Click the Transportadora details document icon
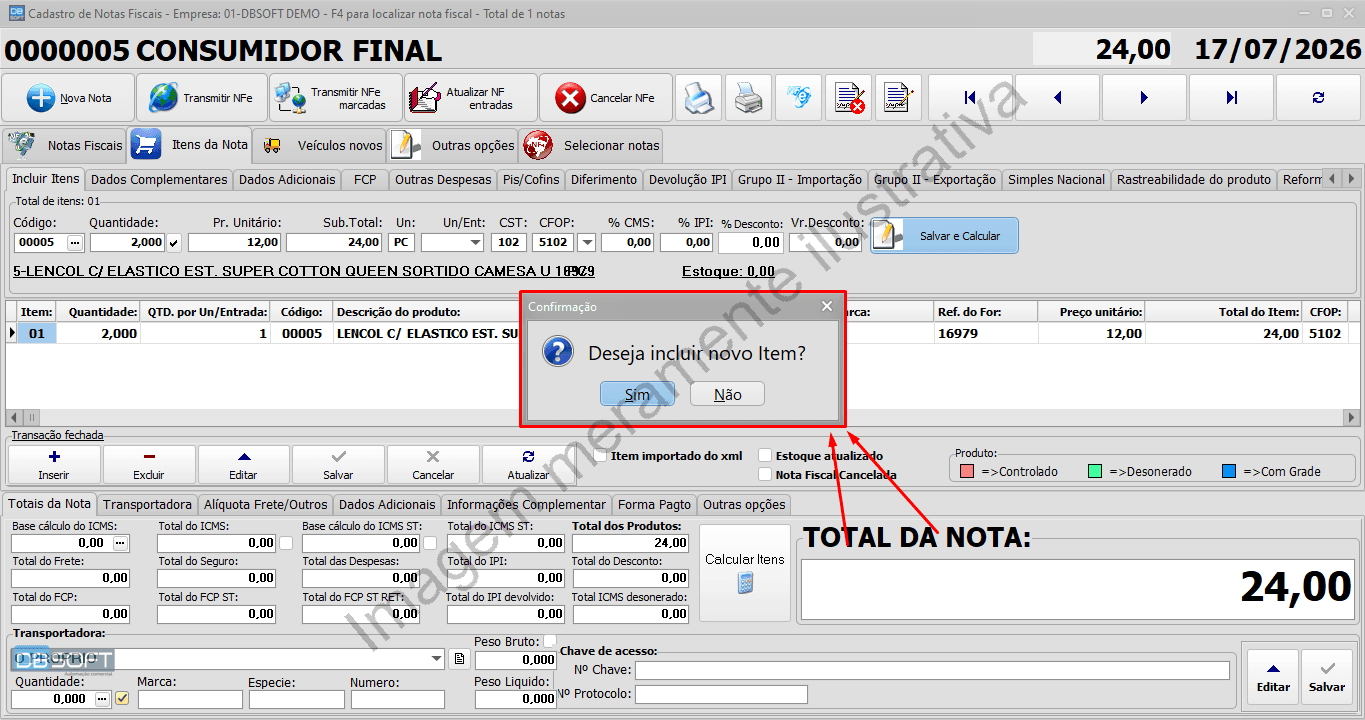This screenshot has width=1365, height=720. (459, 659)
